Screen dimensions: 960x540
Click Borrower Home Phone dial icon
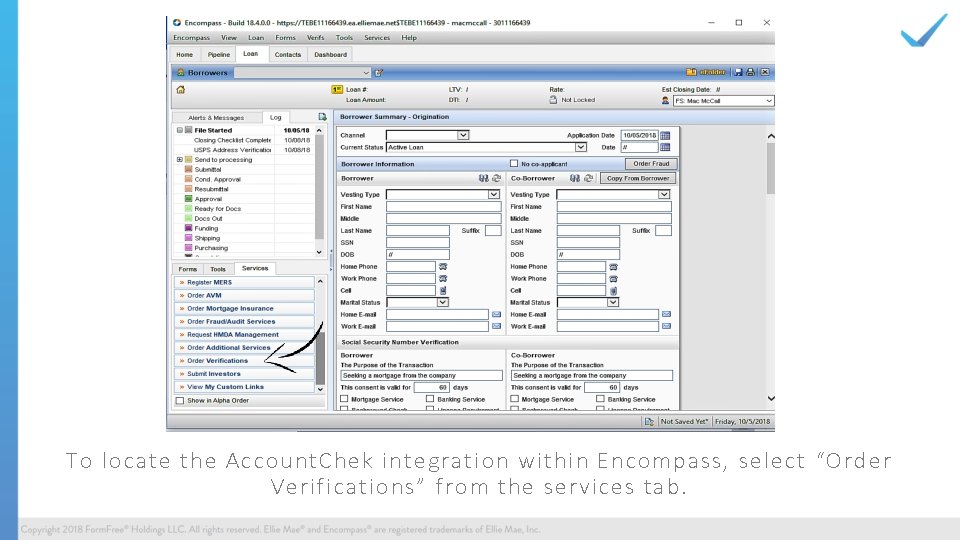pyautogui.click(x=443, y=267)
